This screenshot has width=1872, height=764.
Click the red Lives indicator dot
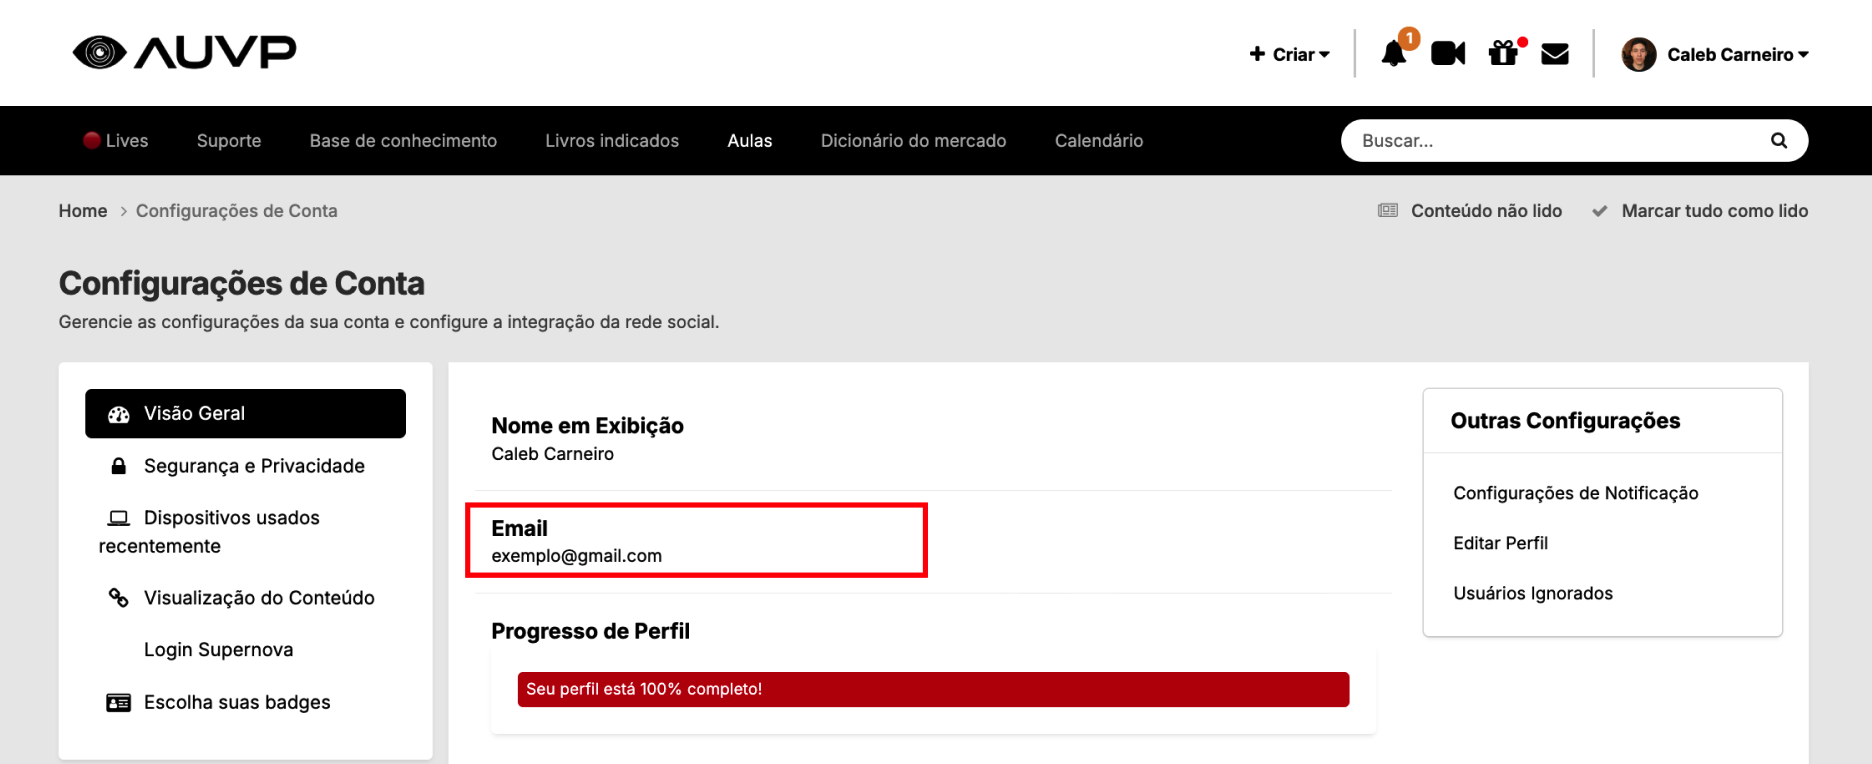(92, 141)
